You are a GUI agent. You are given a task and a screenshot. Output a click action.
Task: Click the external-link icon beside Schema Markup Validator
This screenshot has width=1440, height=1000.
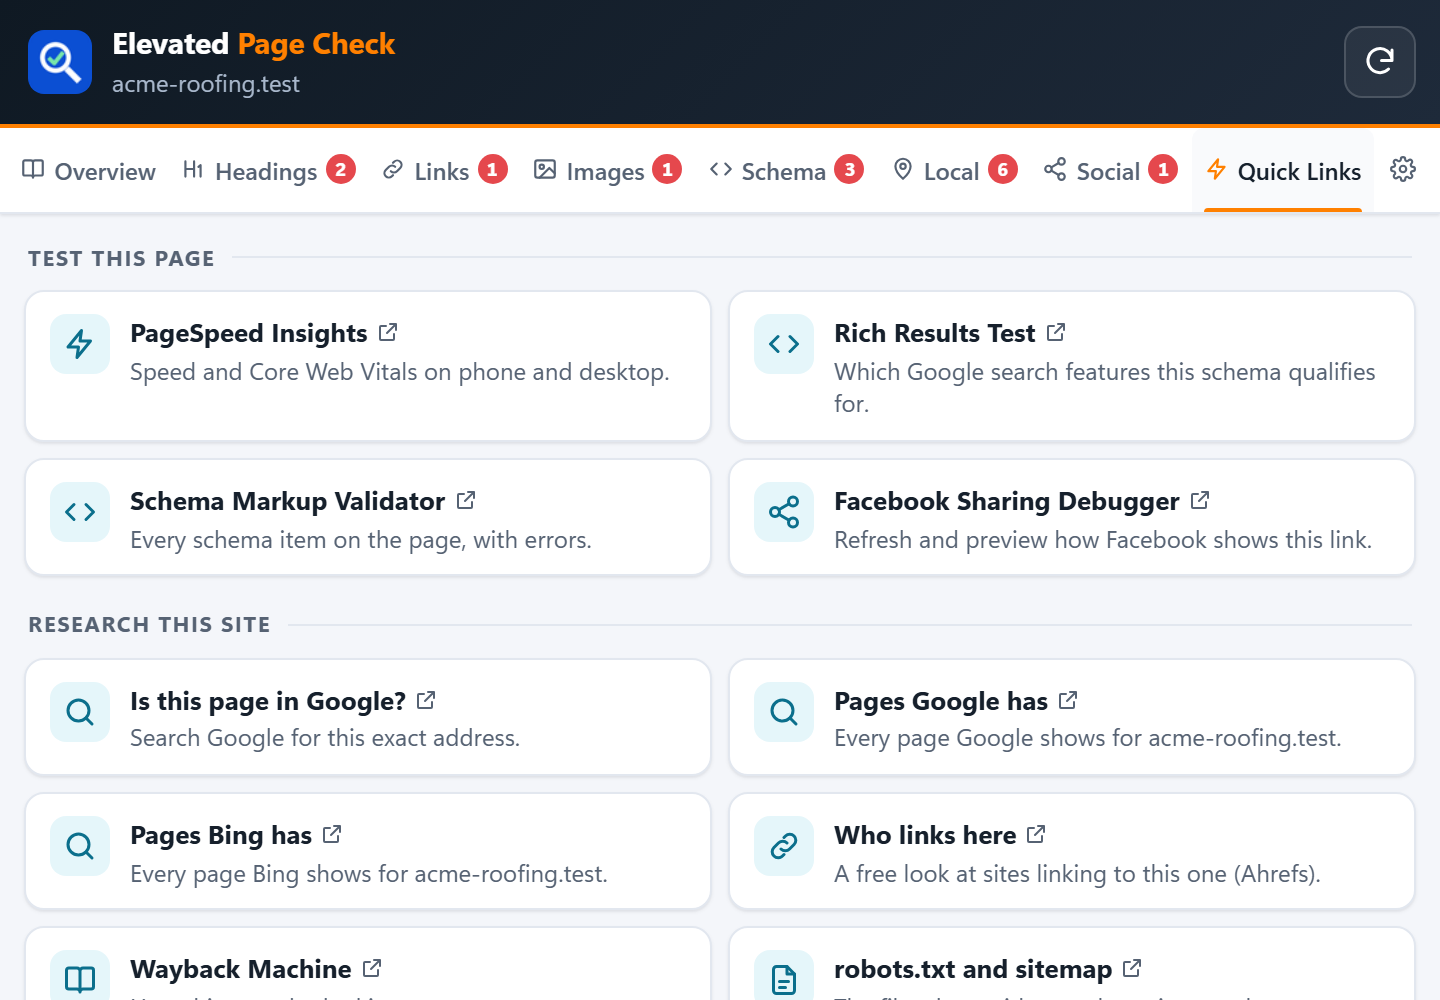tap(466, 500)
